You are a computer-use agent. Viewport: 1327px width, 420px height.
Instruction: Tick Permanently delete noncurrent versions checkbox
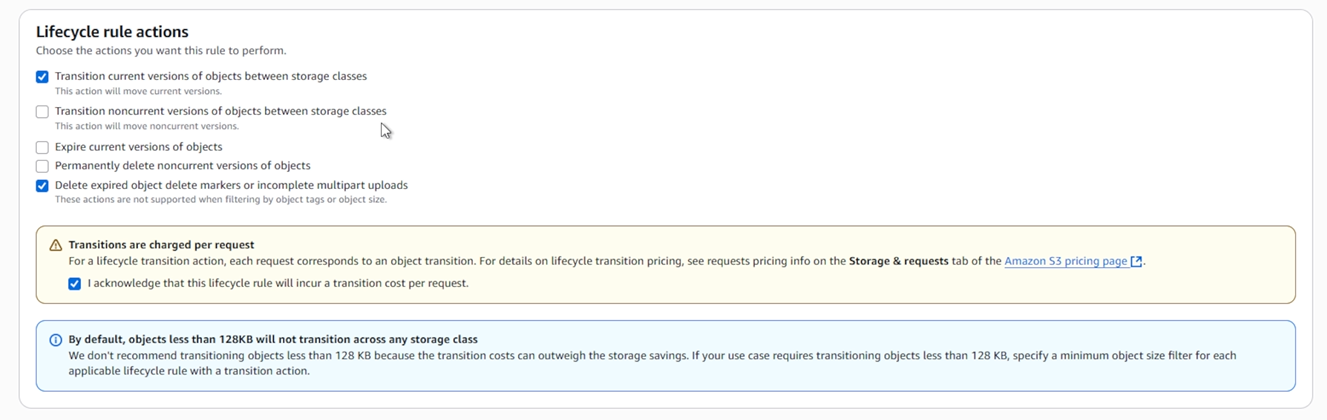pyautogui.click(x=42, y=166)
